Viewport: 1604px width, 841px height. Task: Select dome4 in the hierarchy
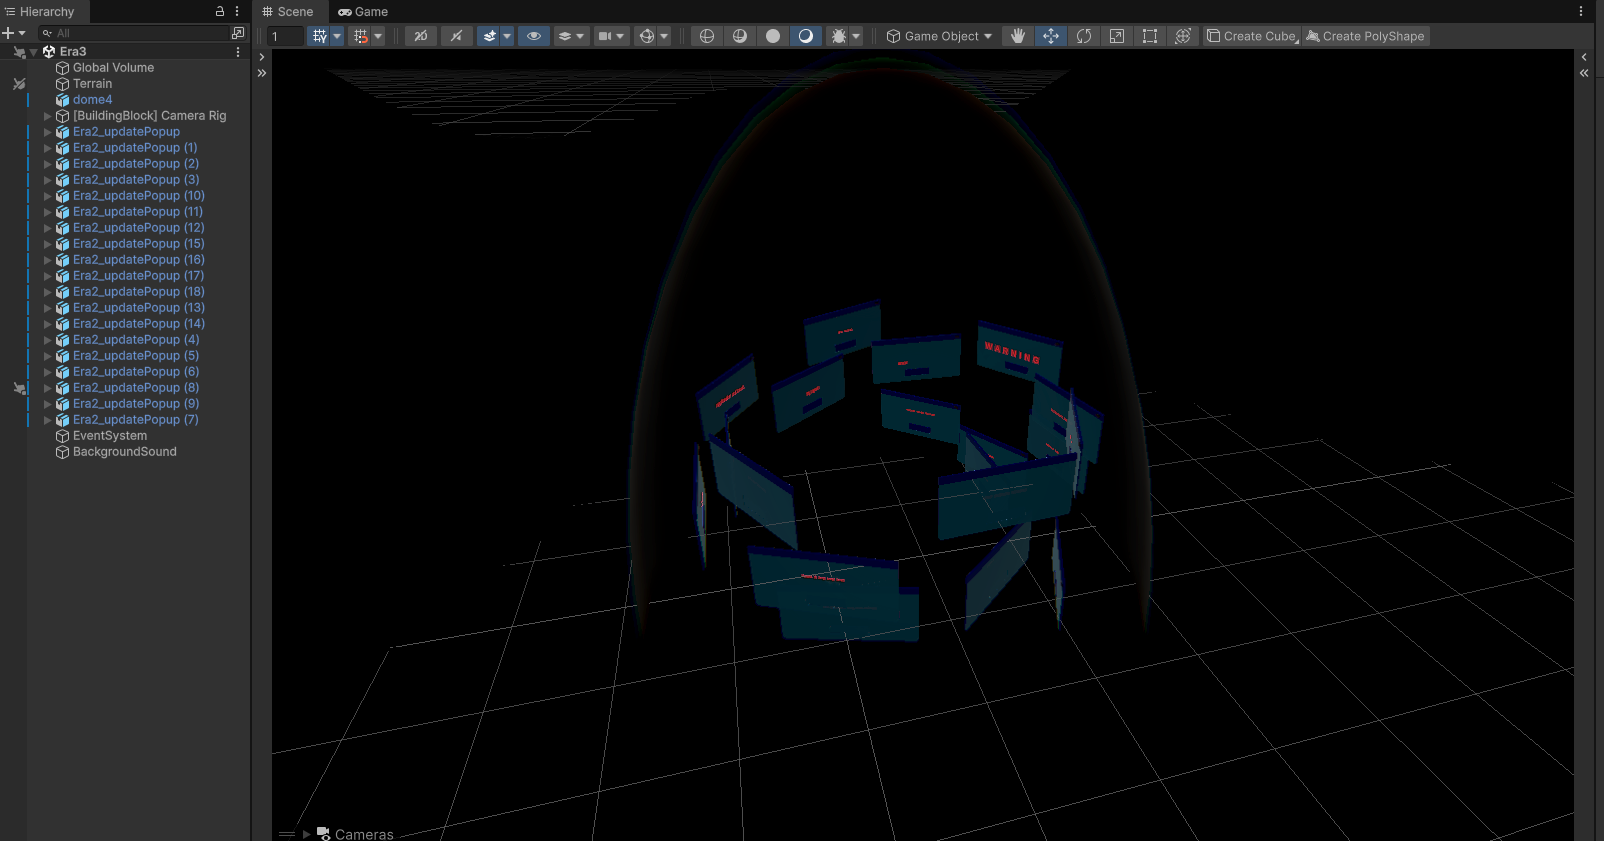pyautogui.click(x=92, y=100)
